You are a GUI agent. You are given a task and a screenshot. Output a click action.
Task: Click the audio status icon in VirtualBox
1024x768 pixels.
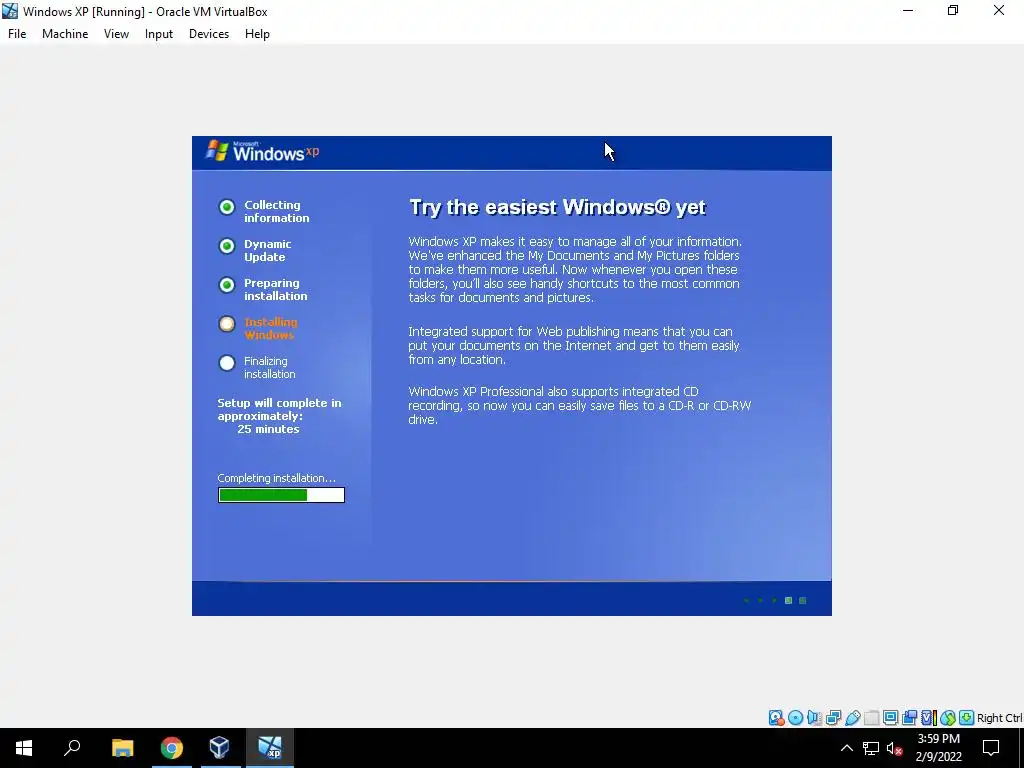click(814, 718)
